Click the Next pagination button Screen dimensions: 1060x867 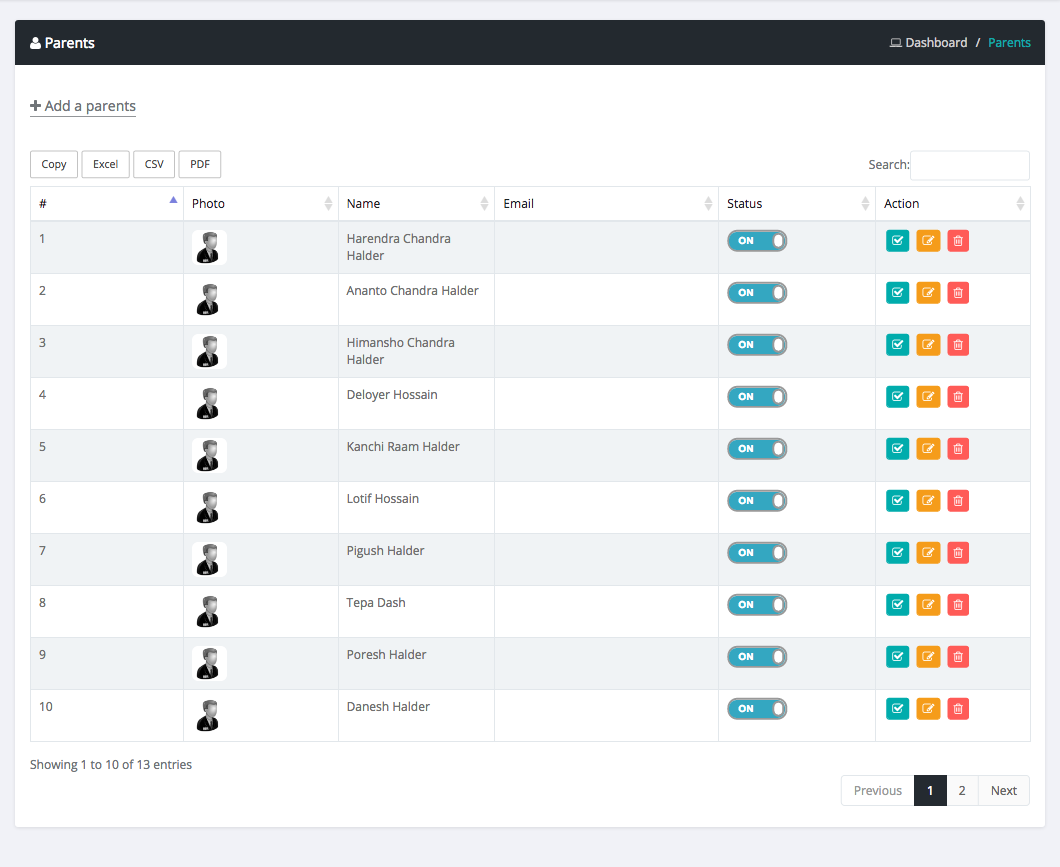click(1003, 791)
